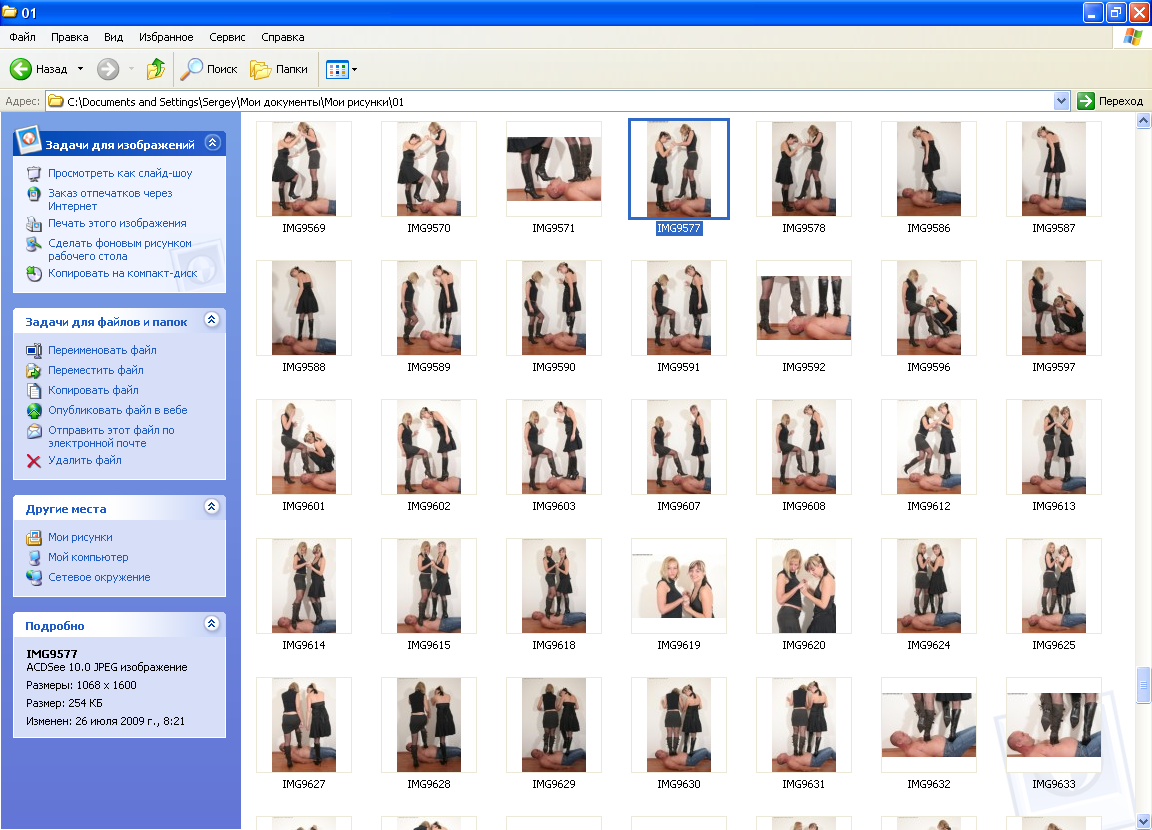The height and width of the screenshot is (830, 1152).
Task: Open the Back history dropdown arrow
Action: 80,69
